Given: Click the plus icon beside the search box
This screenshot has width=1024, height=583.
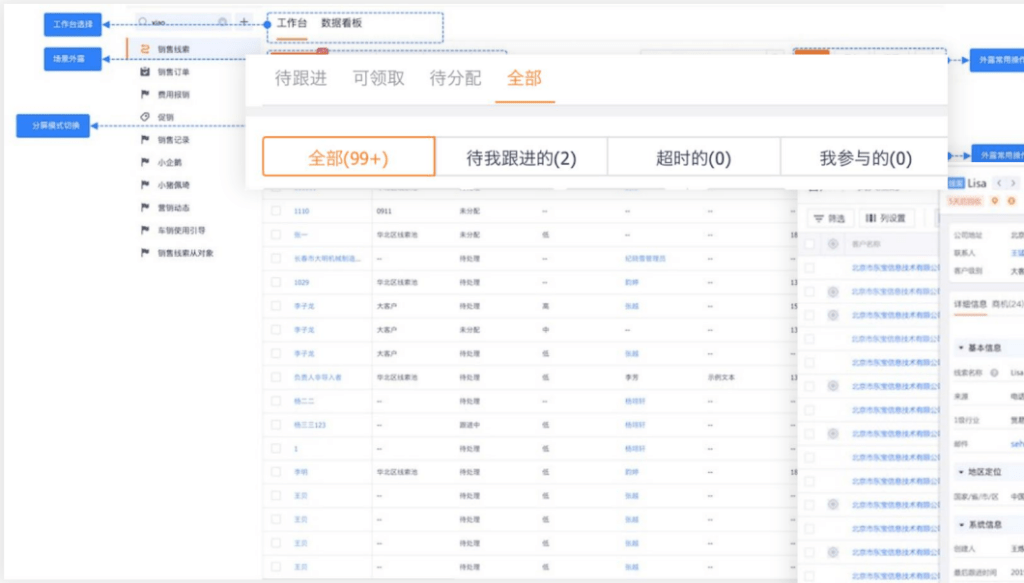Looking at the screenshot, I should pyautogui.click(x=243, y=22).
